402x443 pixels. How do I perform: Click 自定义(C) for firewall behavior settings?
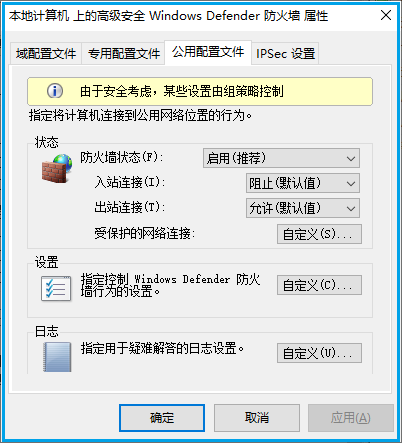point(319,285)
